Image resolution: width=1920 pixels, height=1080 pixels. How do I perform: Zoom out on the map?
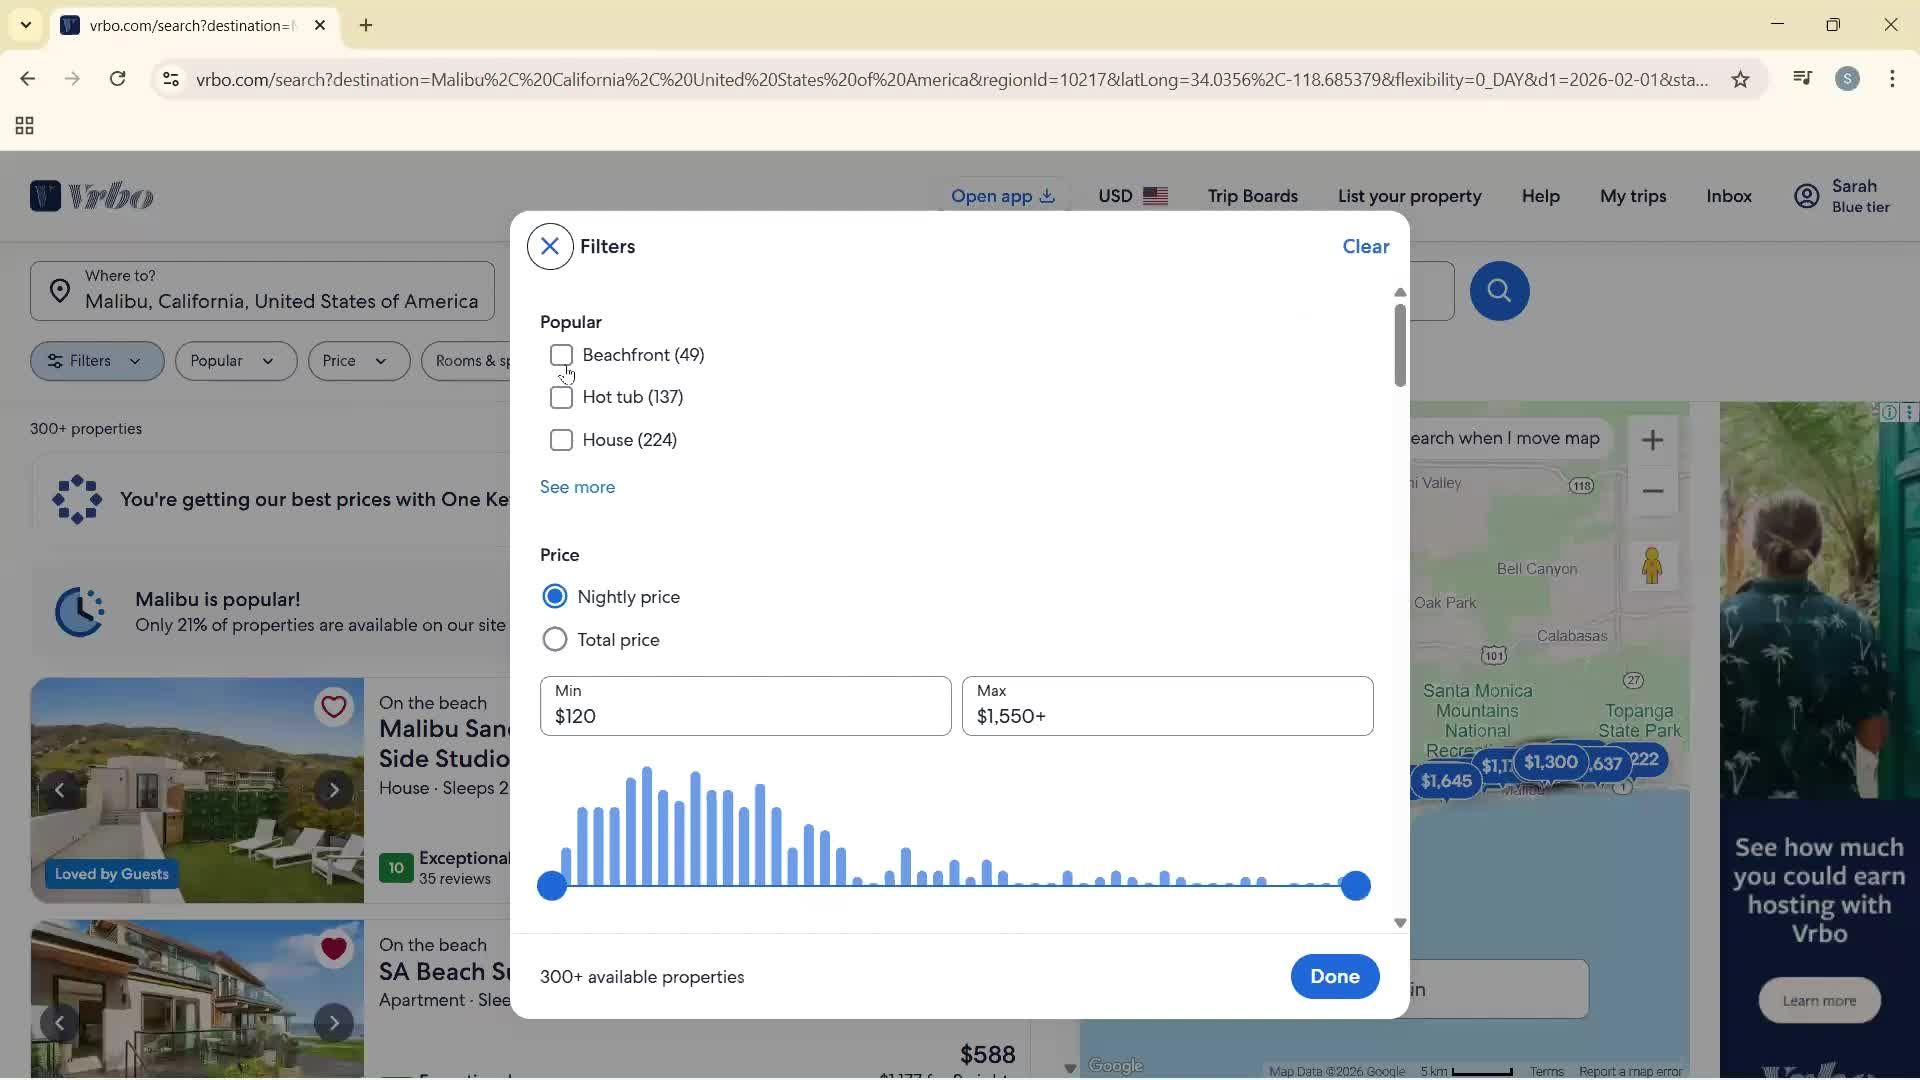click(1652, 492)
